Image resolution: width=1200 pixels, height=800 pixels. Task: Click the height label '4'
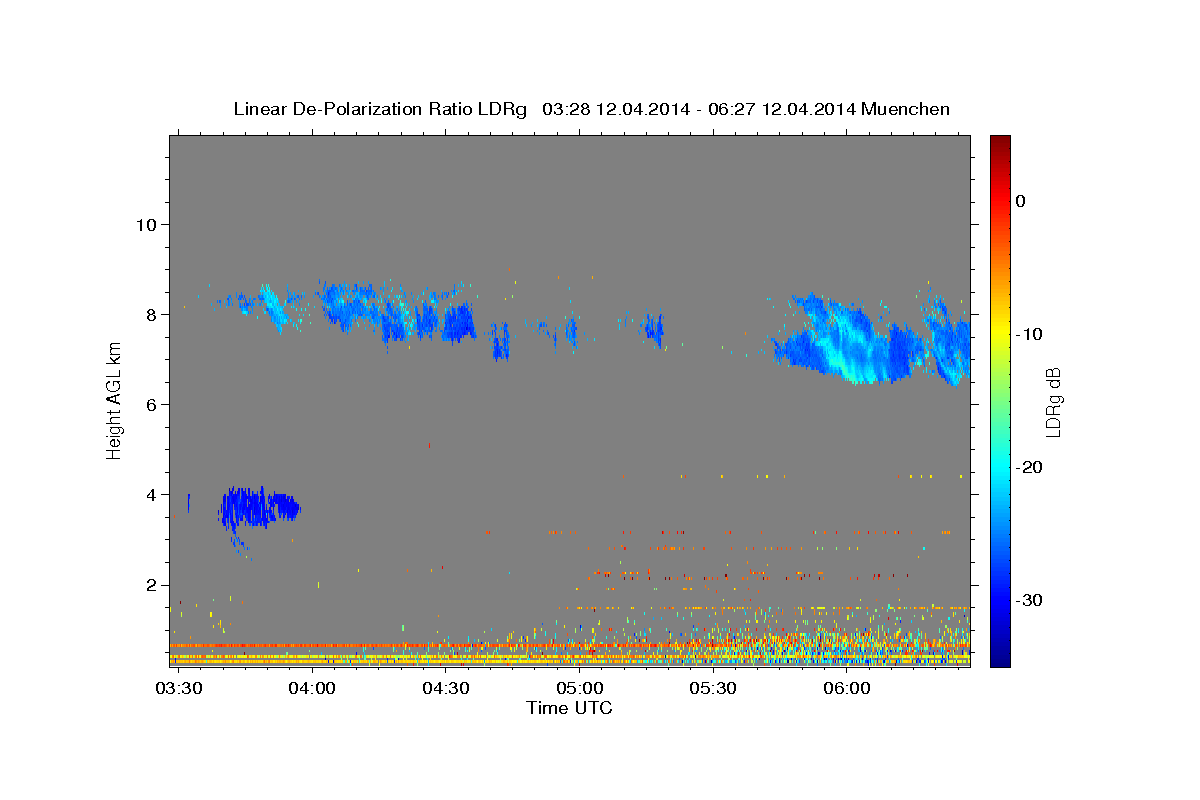pyautogui.click(x=150, y=494)
